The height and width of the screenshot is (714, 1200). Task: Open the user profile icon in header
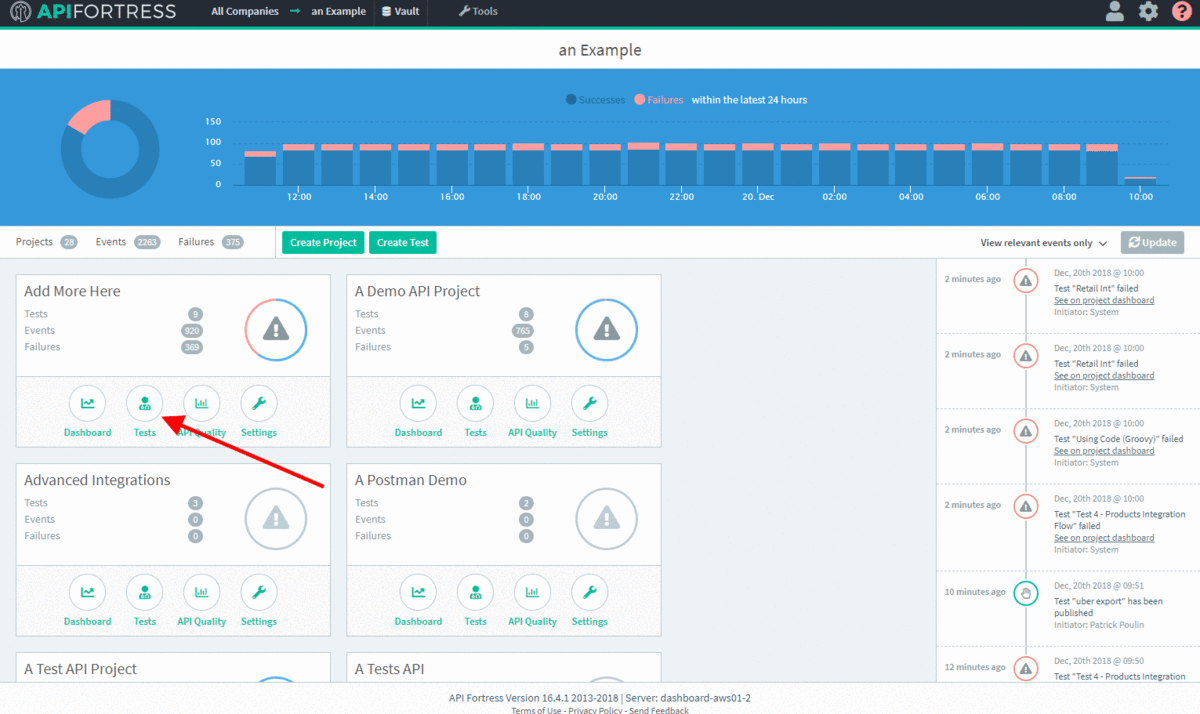point(1114,12)
